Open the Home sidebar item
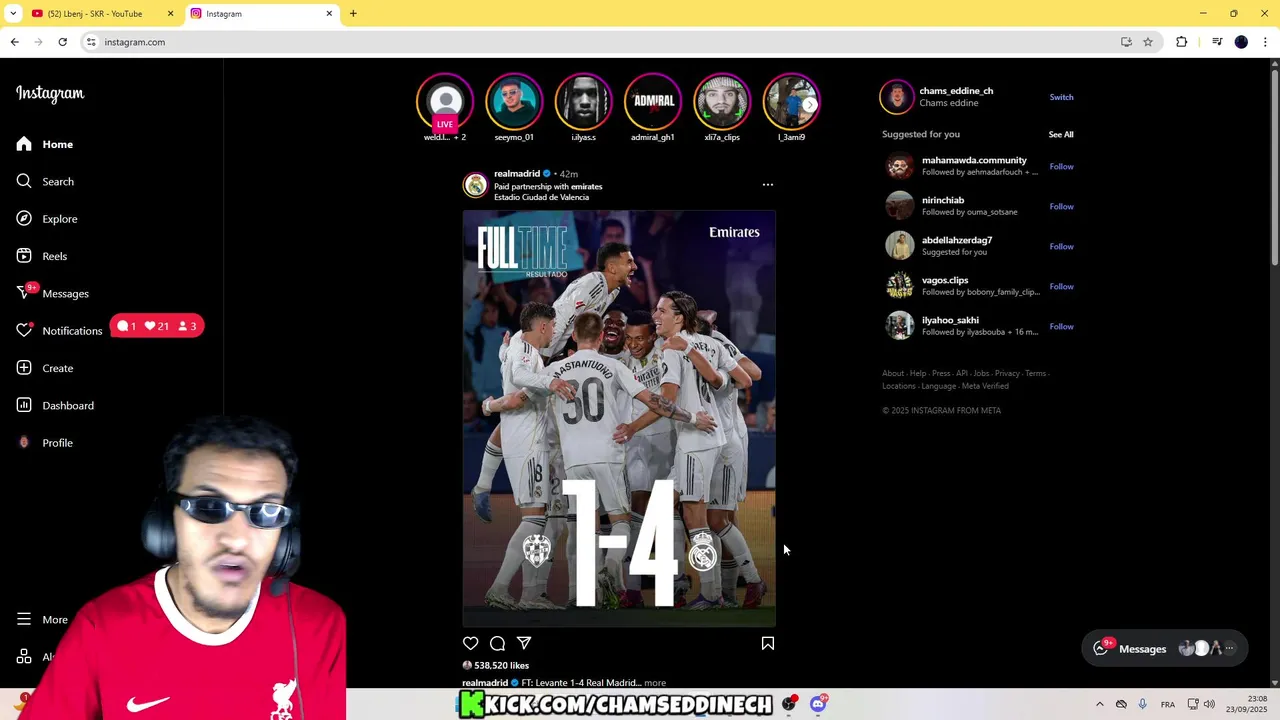Screen dimensions: 1280x720 45,144
